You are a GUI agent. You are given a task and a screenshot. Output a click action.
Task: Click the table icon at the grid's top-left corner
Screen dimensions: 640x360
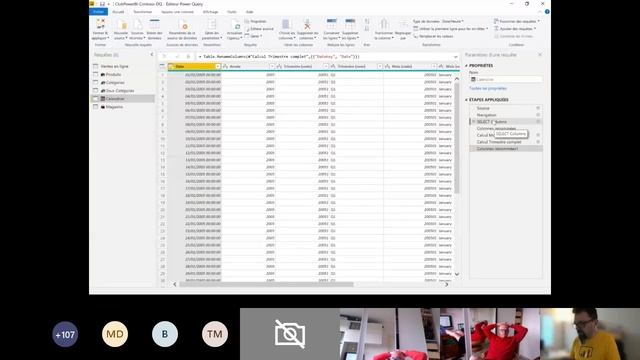(162, 66)
